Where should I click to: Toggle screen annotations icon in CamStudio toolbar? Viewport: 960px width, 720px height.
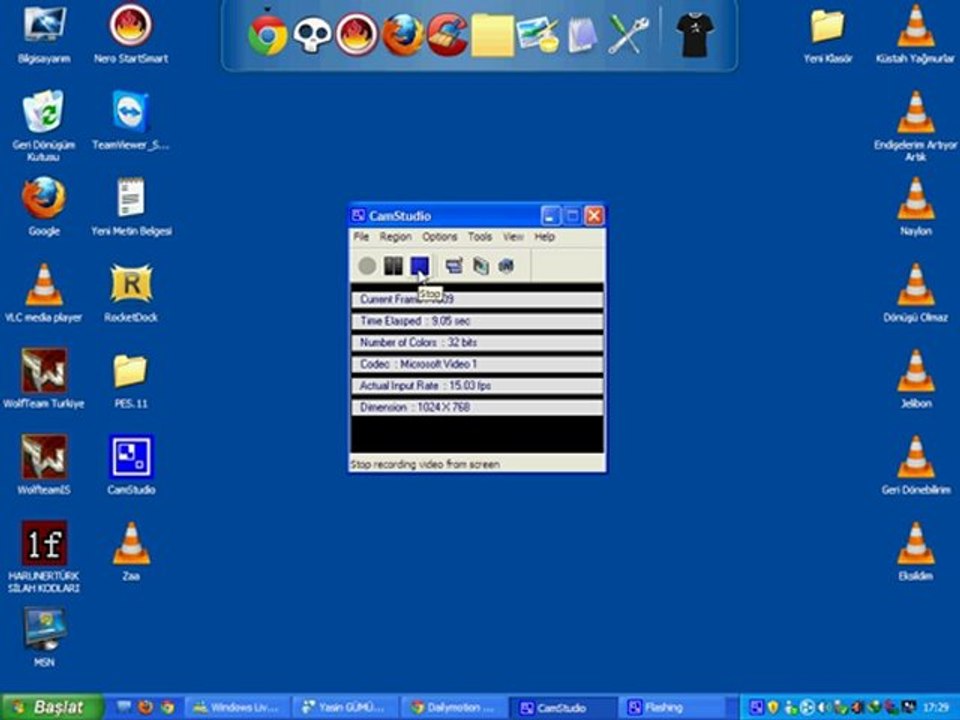coord(454,266)
